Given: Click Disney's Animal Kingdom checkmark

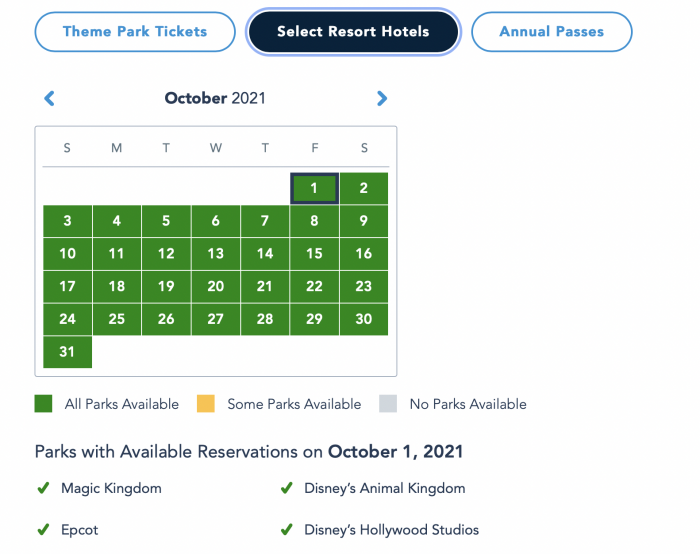Looking at the screenshot, I should [x=286, y=489].
